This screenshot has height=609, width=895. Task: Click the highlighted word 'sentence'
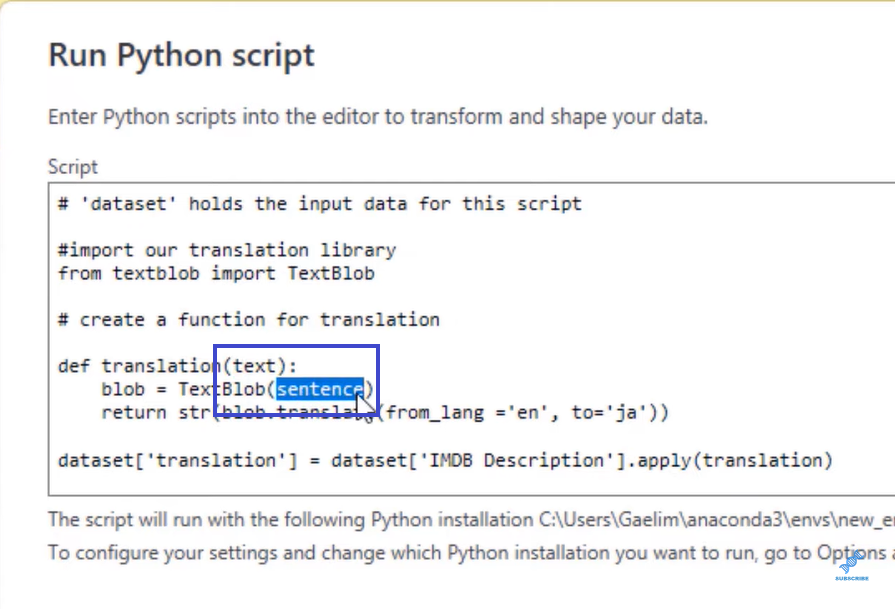pyautogui.click(x=319, y=389)
